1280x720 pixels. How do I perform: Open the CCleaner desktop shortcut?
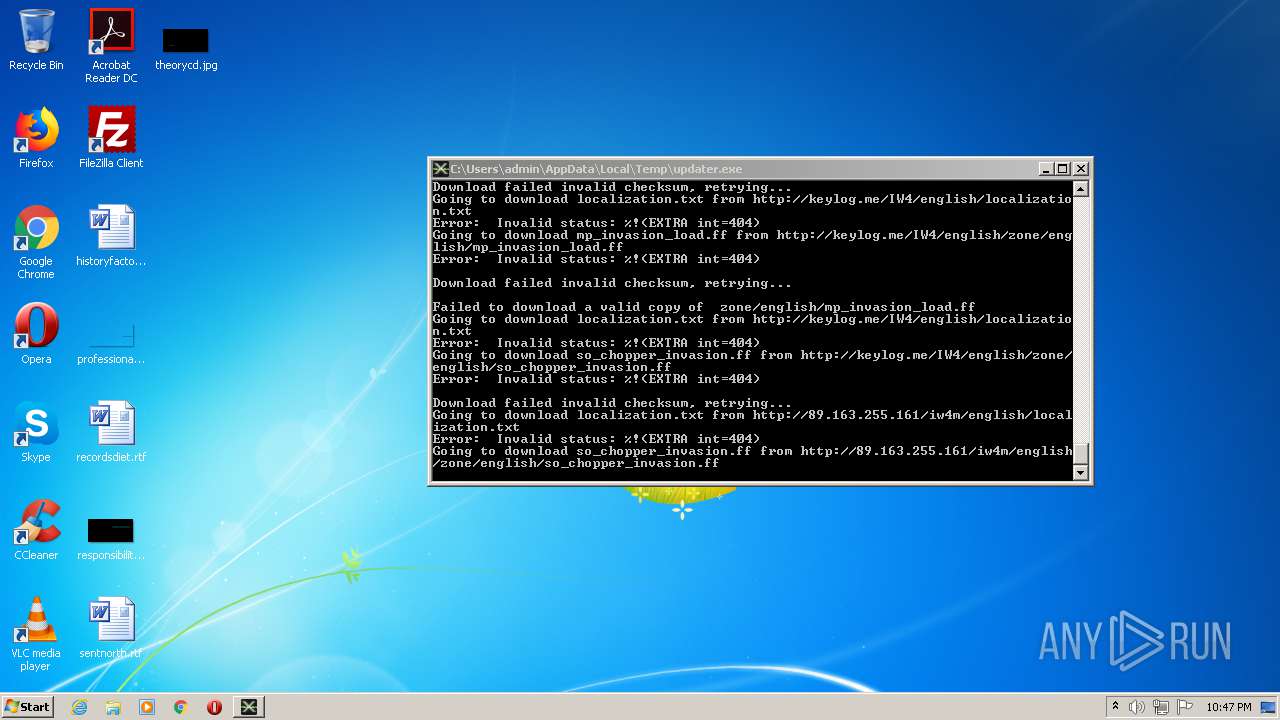tap(36, 530)
